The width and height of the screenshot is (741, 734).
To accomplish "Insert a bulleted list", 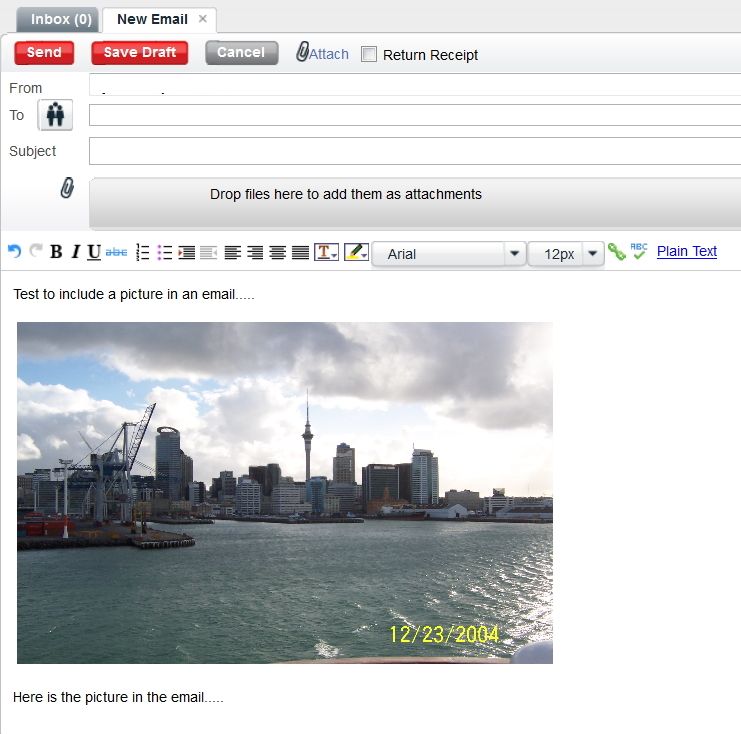I will tap(165, 253).
